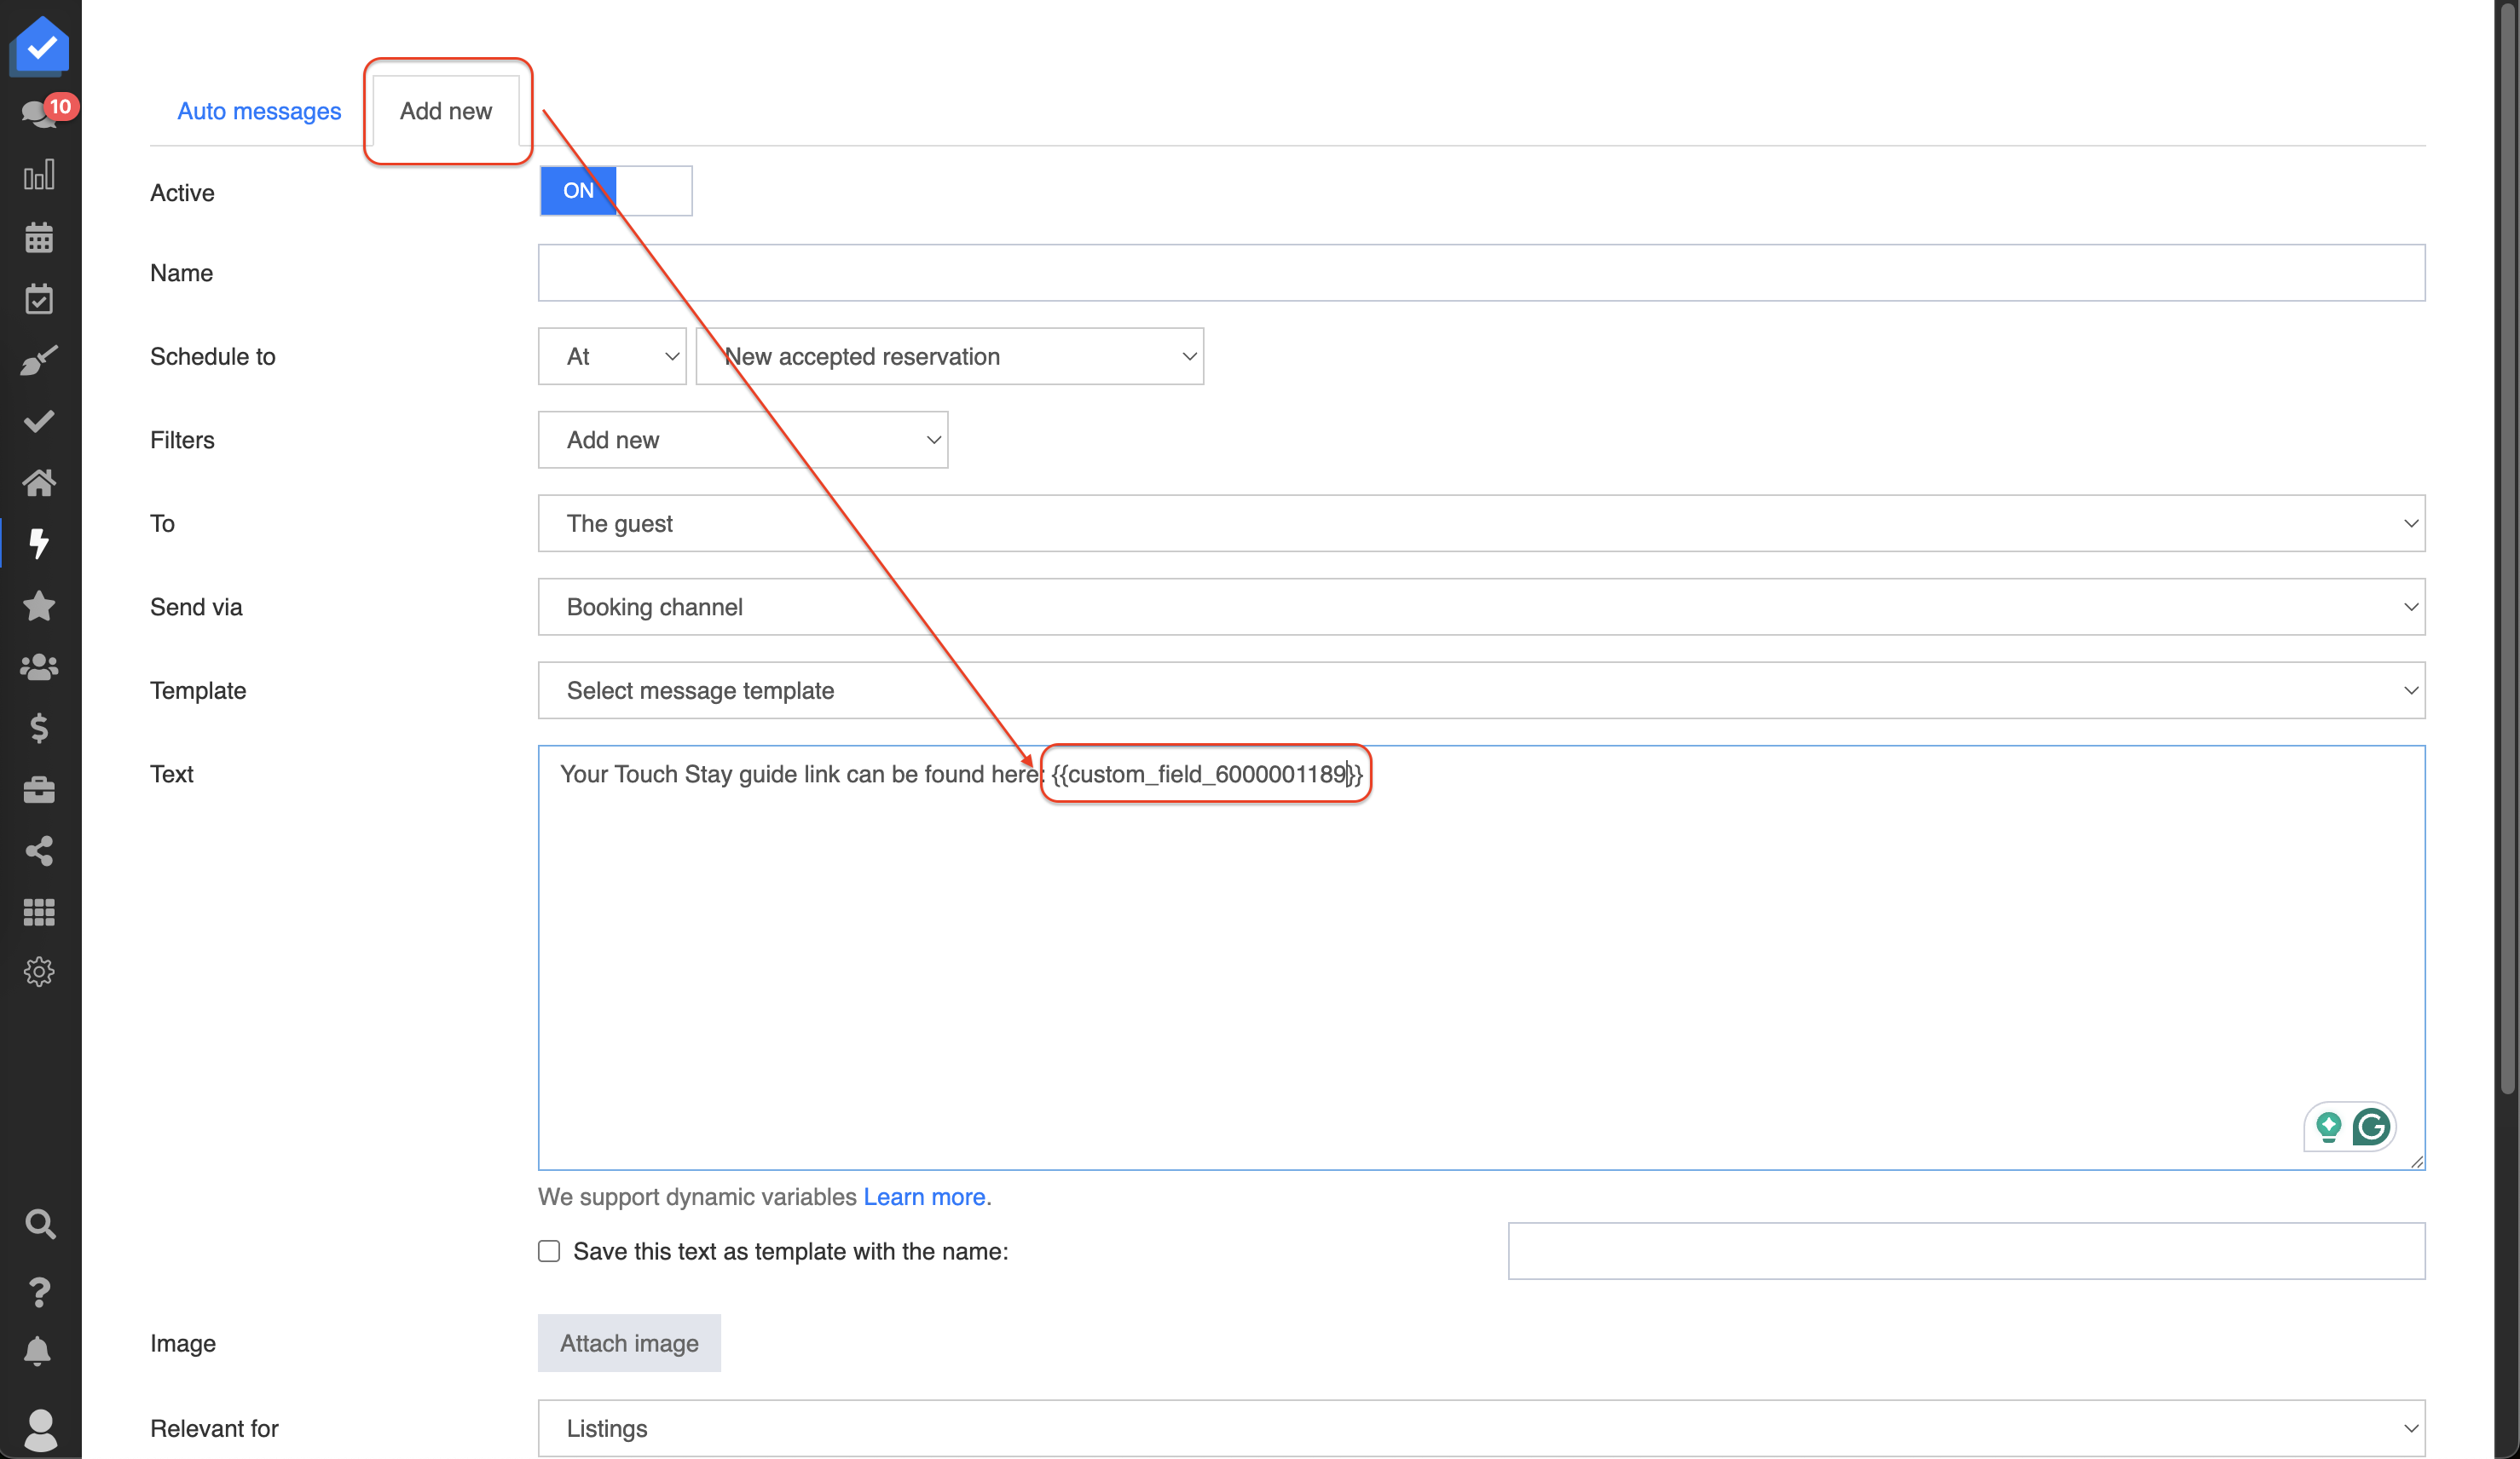
Task: Check Save this text as template
Action: click(549, 1251)
